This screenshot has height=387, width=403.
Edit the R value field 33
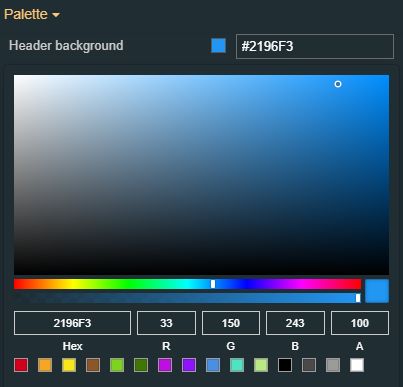pos(166,323)
